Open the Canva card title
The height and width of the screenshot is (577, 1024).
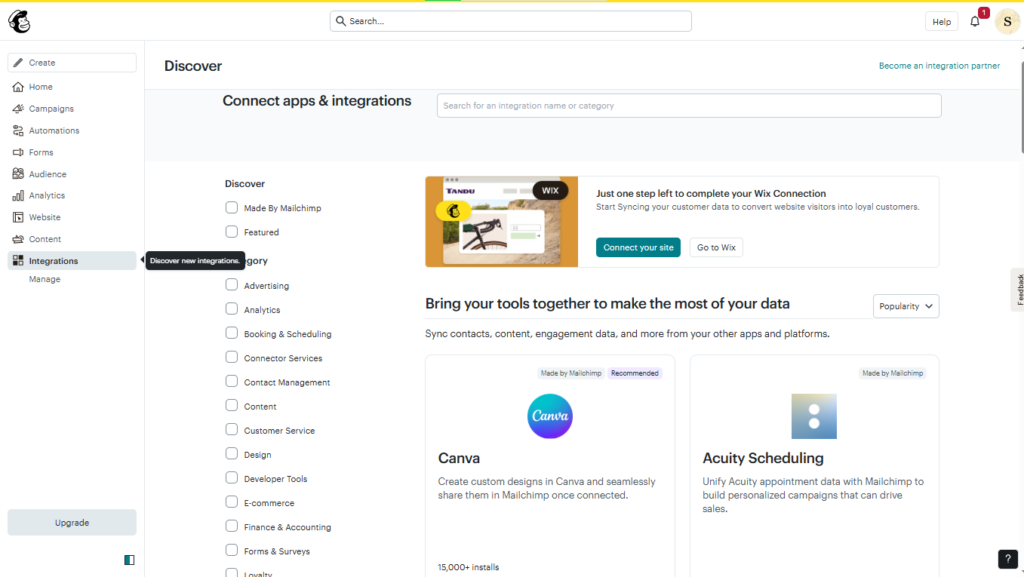pos(459,458)
